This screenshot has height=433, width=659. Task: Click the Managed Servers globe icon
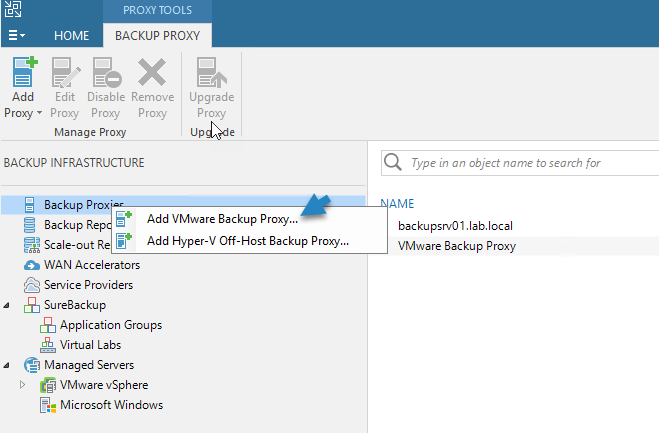[x=32, y=365]
